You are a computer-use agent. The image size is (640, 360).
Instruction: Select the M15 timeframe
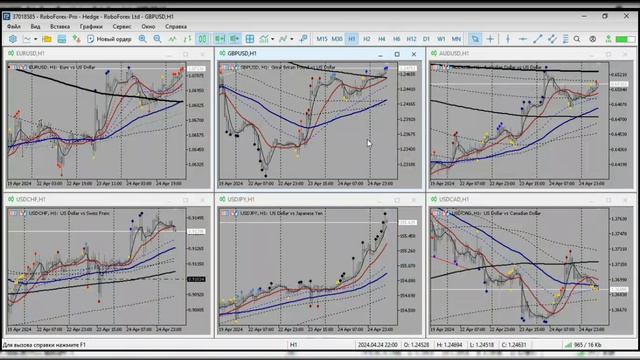point(322,39)
